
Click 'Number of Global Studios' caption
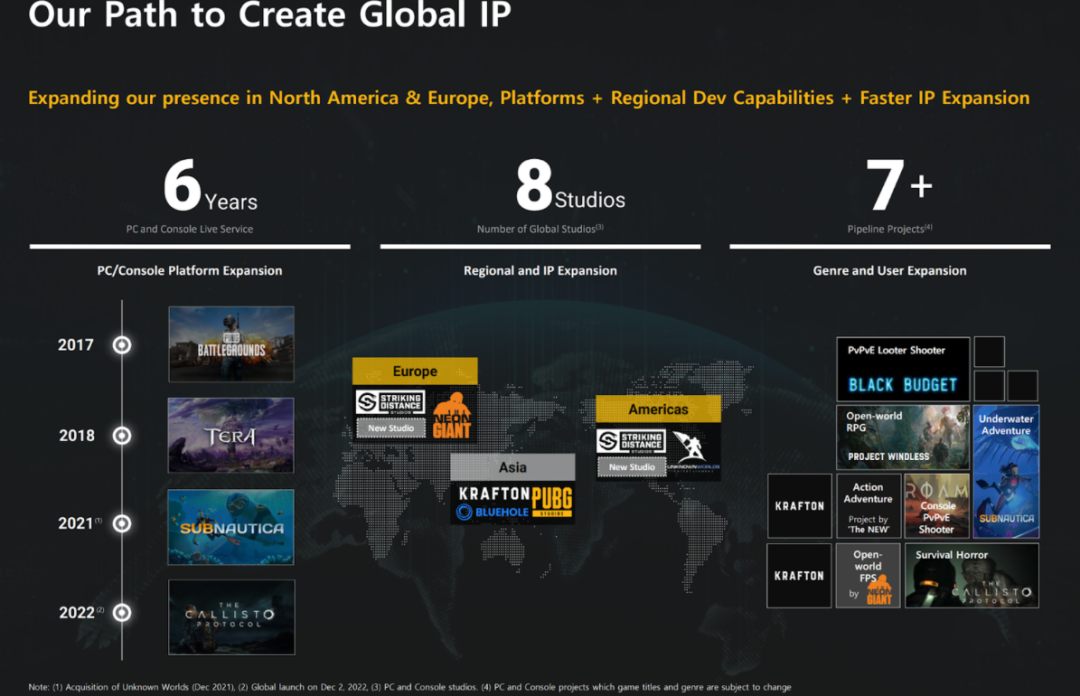(x=540, y=229)
